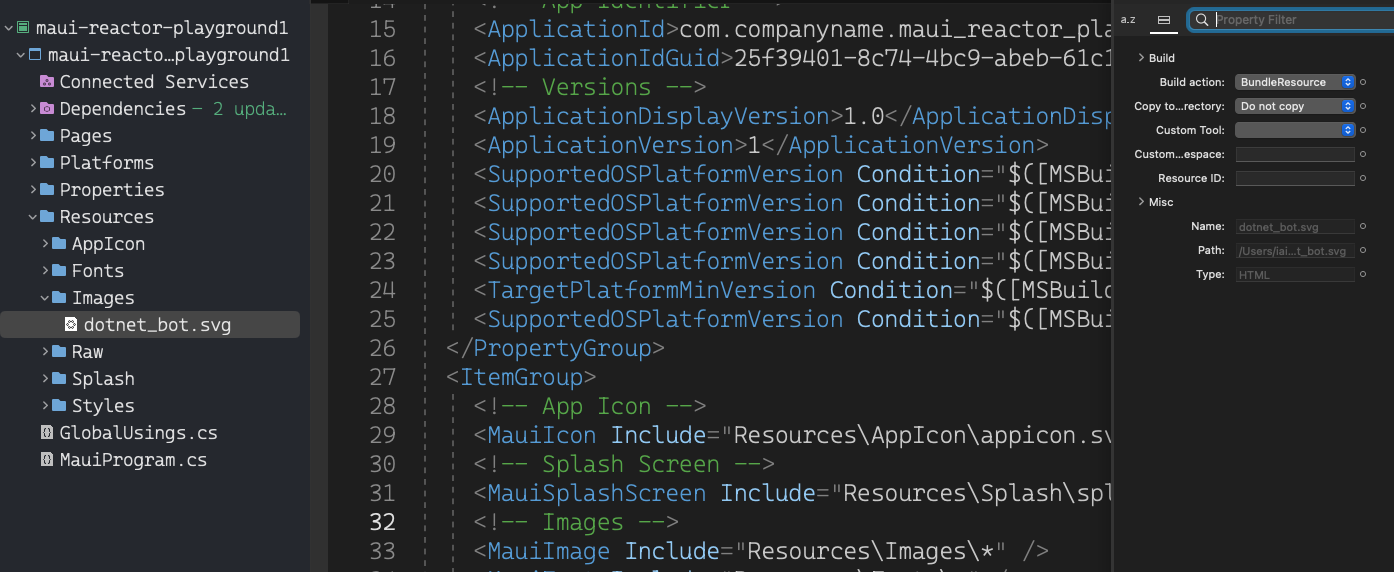The image size is (1394, 572).
Task: Collapse the maui-reactor-playground1 solution node
Action: 9,28
